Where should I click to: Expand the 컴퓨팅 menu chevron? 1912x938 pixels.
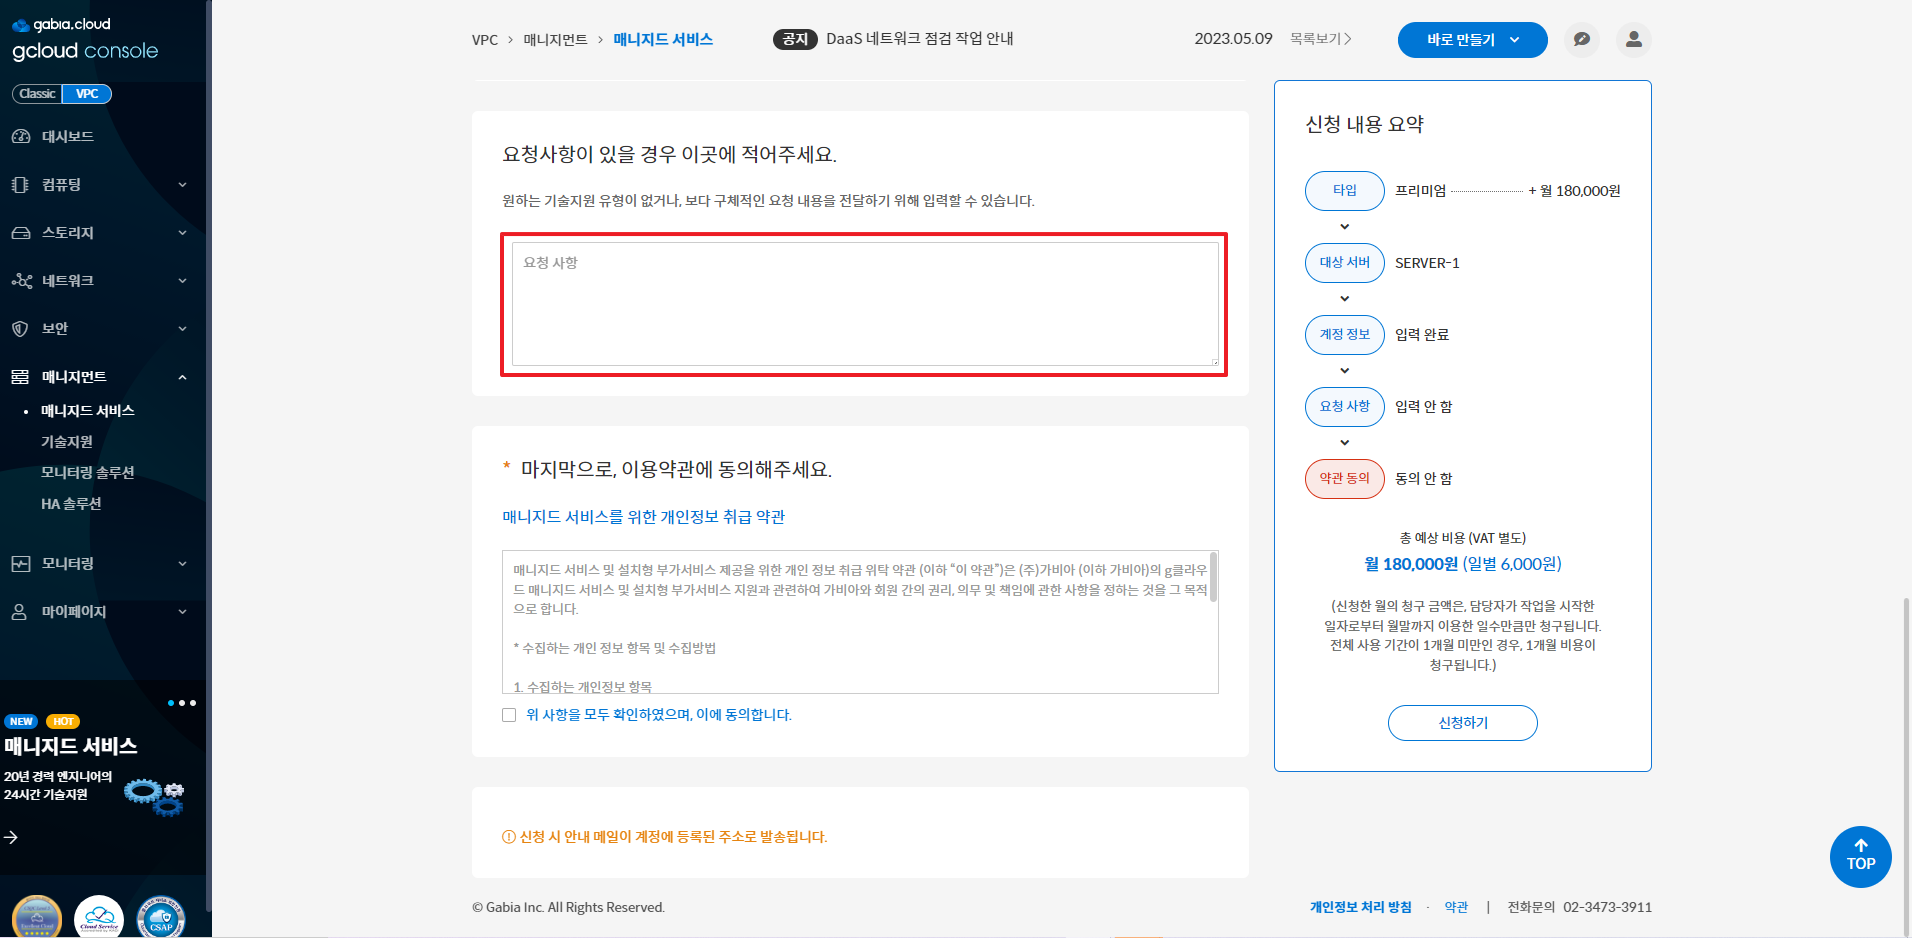click(182, 185)
